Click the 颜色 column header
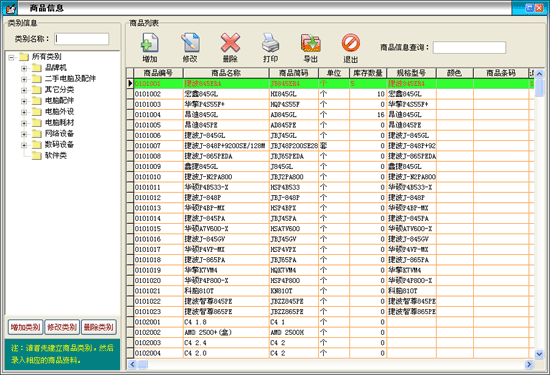 click(455, 73)
